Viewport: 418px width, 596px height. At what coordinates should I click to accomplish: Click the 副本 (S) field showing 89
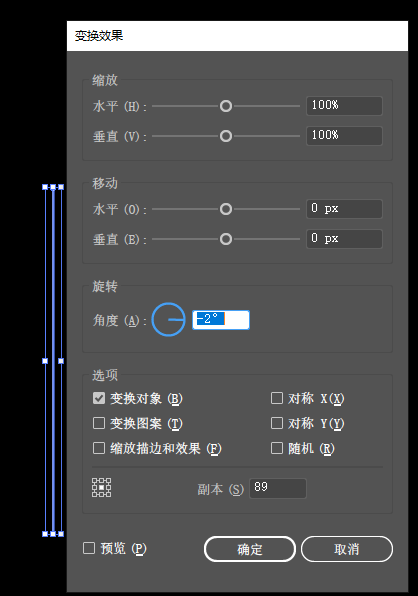[x=278, y=488]
